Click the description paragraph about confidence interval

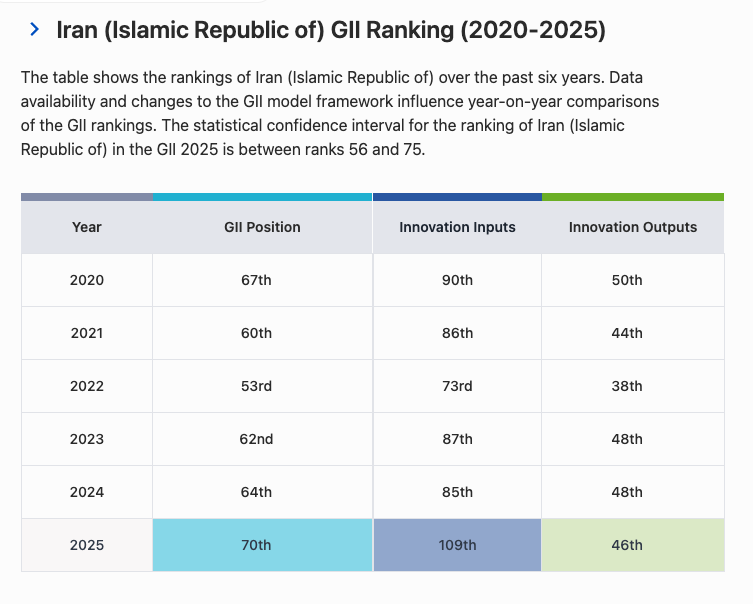coord(340,113)
